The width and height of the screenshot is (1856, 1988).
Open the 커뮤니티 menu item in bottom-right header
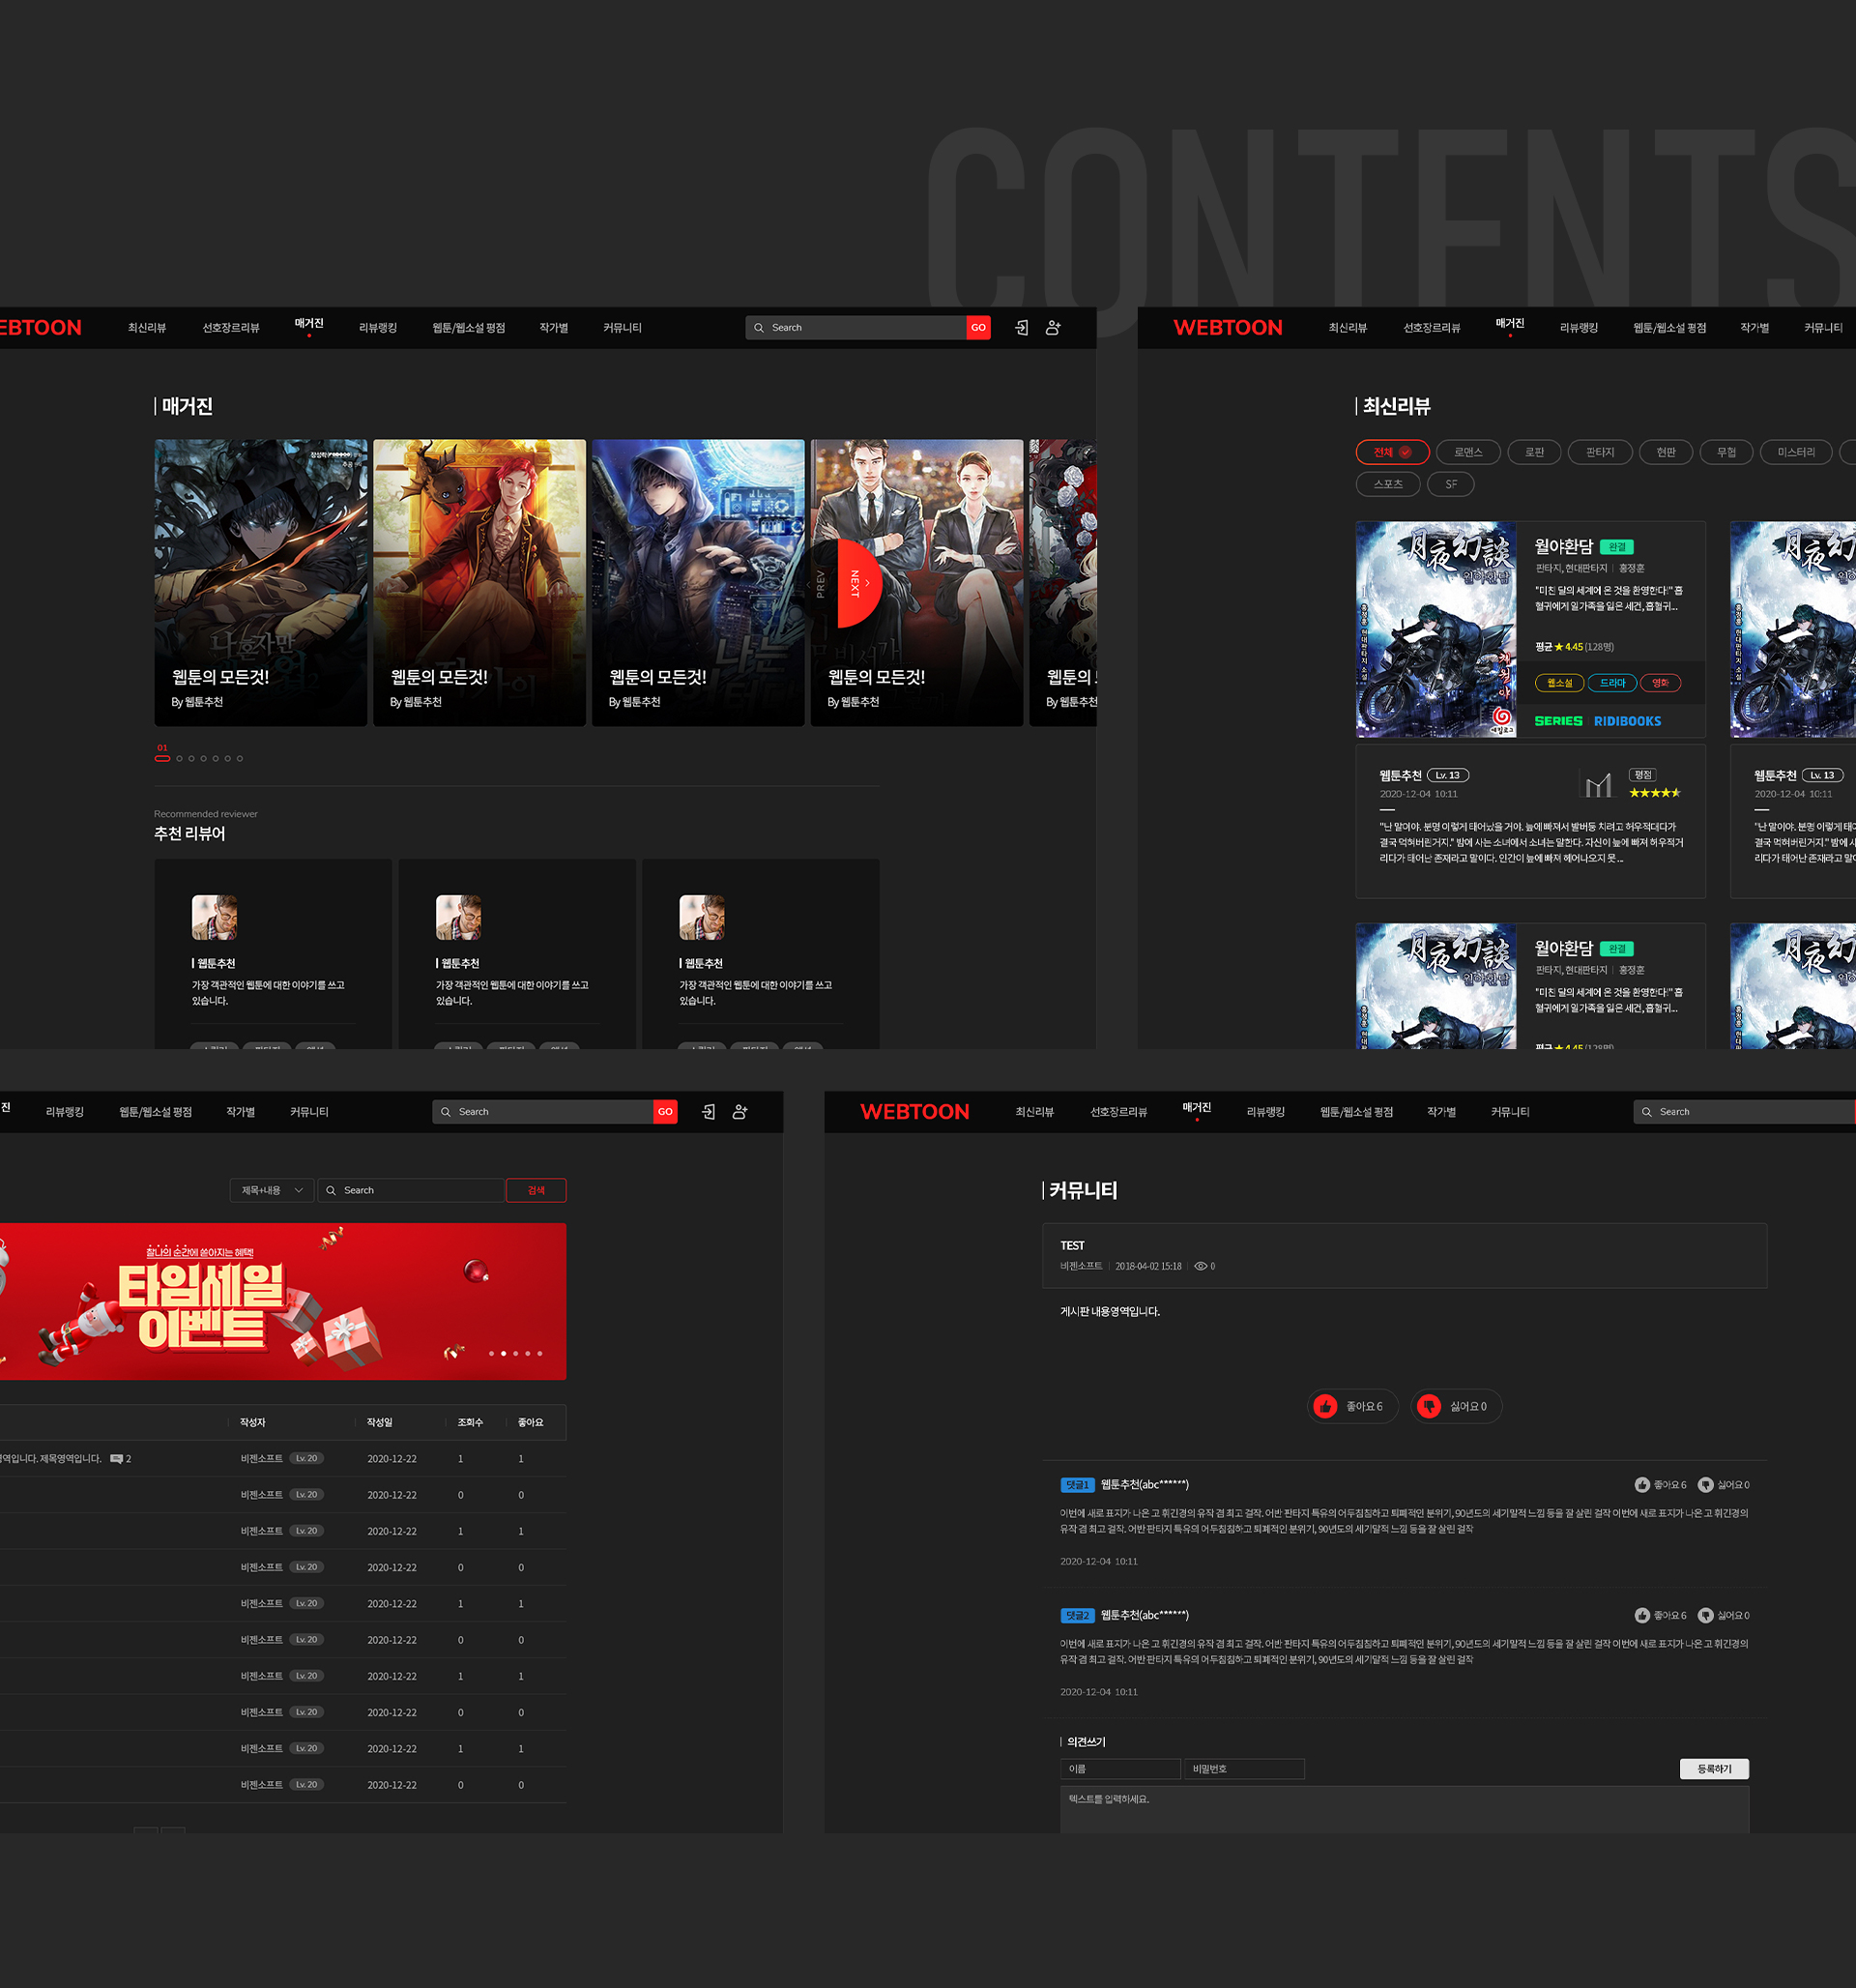tap(1509, 1112)
